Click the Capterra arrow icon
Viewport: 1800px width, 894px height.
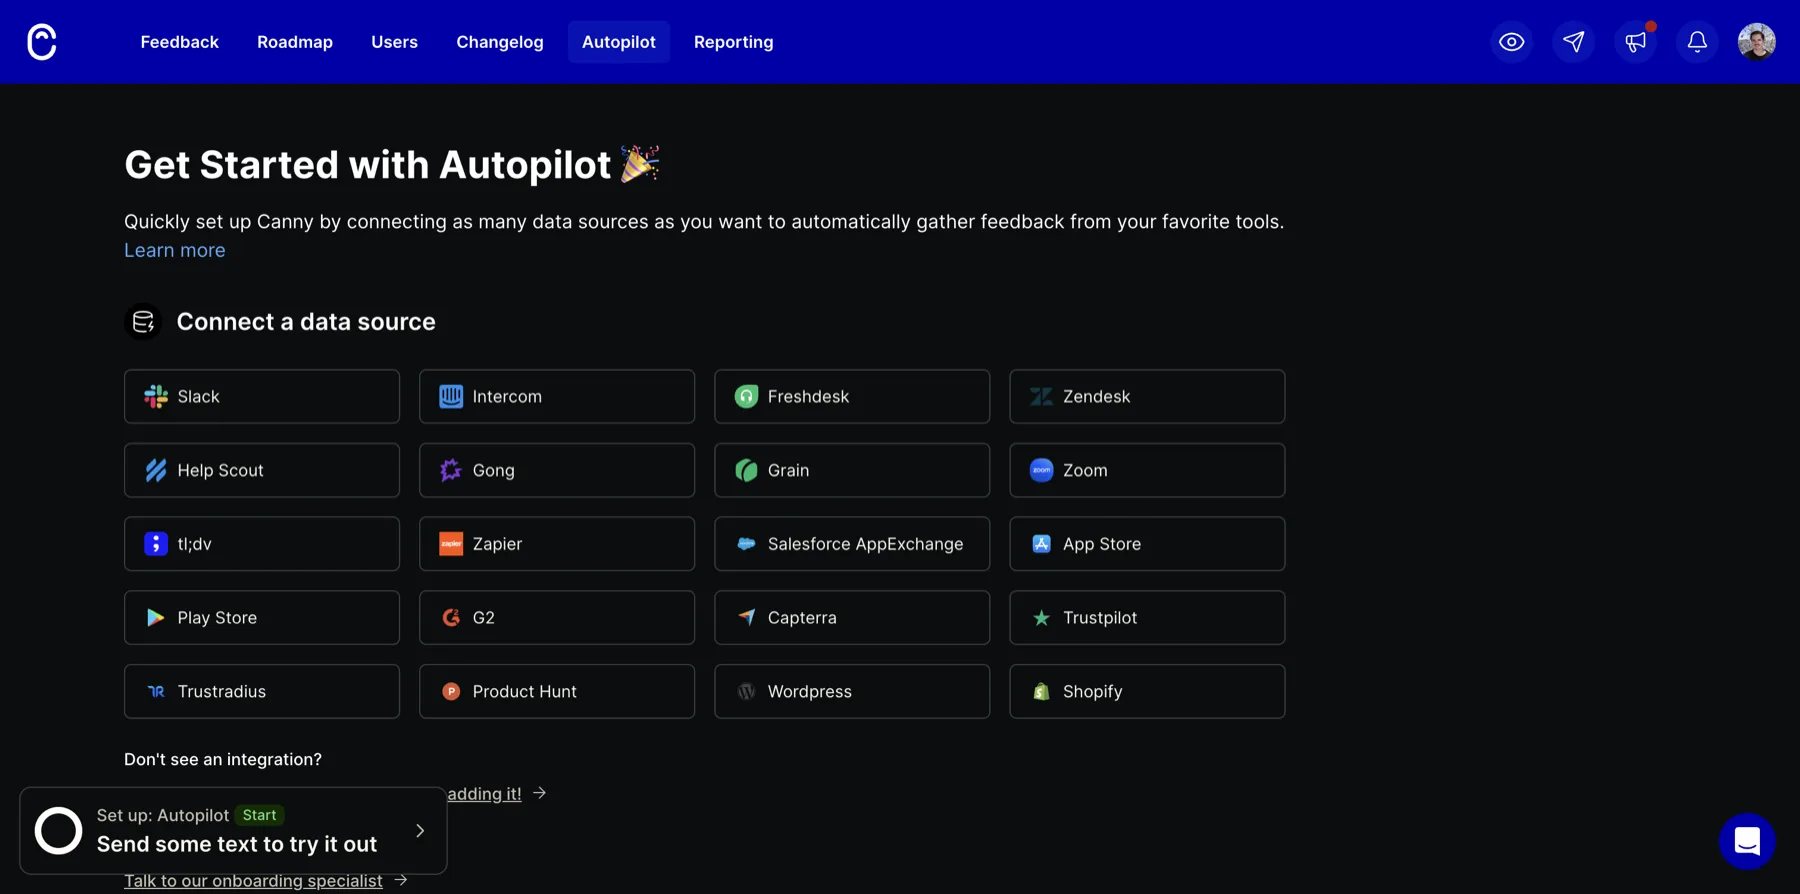click(x=746, y=618)
